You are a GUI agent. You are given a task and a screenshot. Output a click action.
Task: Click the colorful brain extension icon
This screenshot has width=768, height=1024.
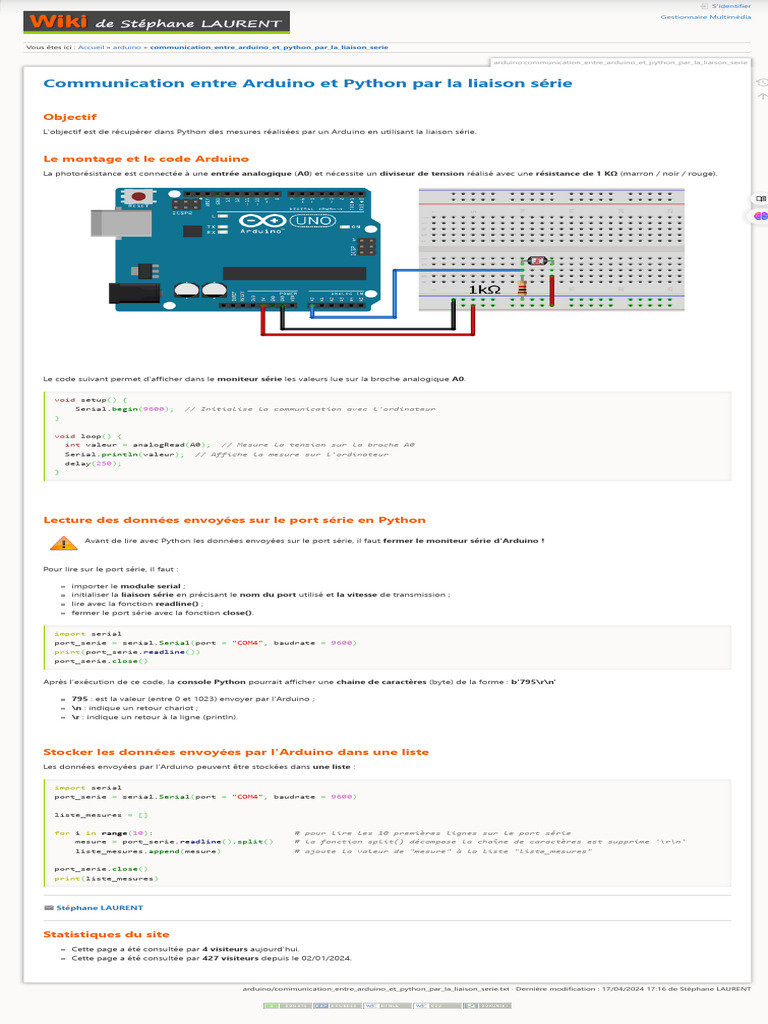pyautogui.click(x=760, y=216)
